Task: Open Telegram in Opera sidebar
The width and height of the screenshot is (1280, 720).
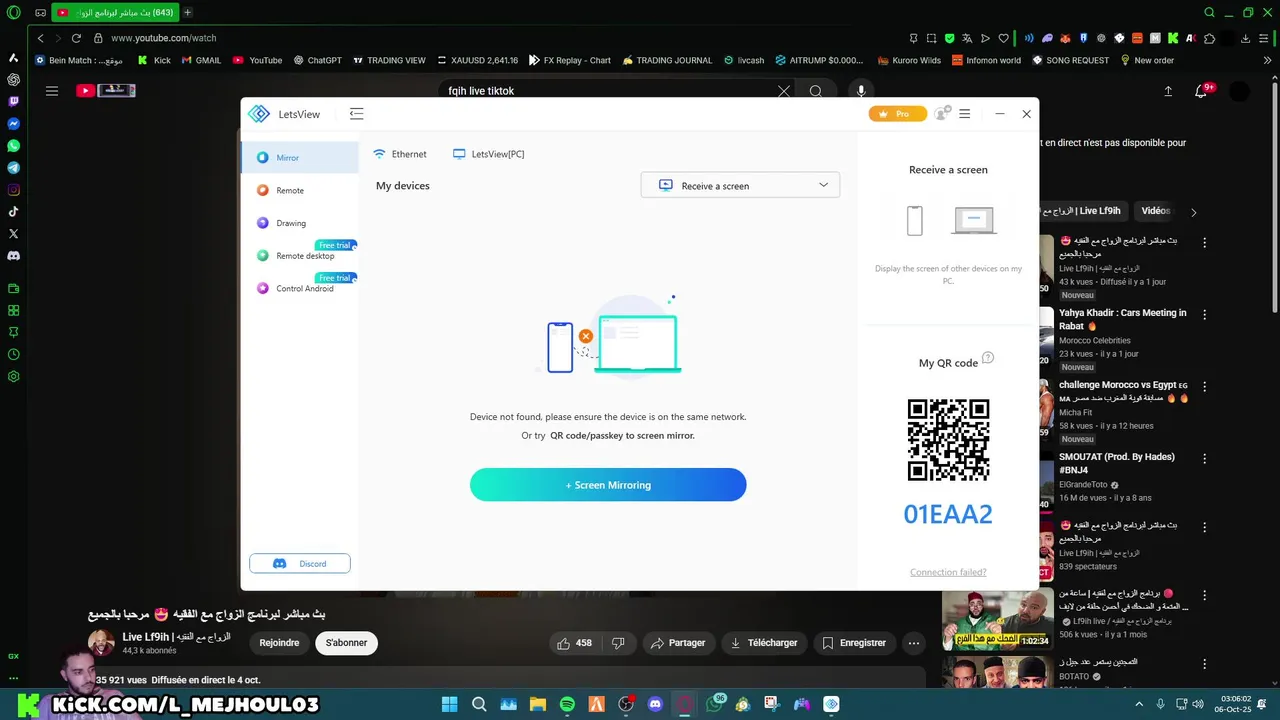Action: [x=13, y=168]
